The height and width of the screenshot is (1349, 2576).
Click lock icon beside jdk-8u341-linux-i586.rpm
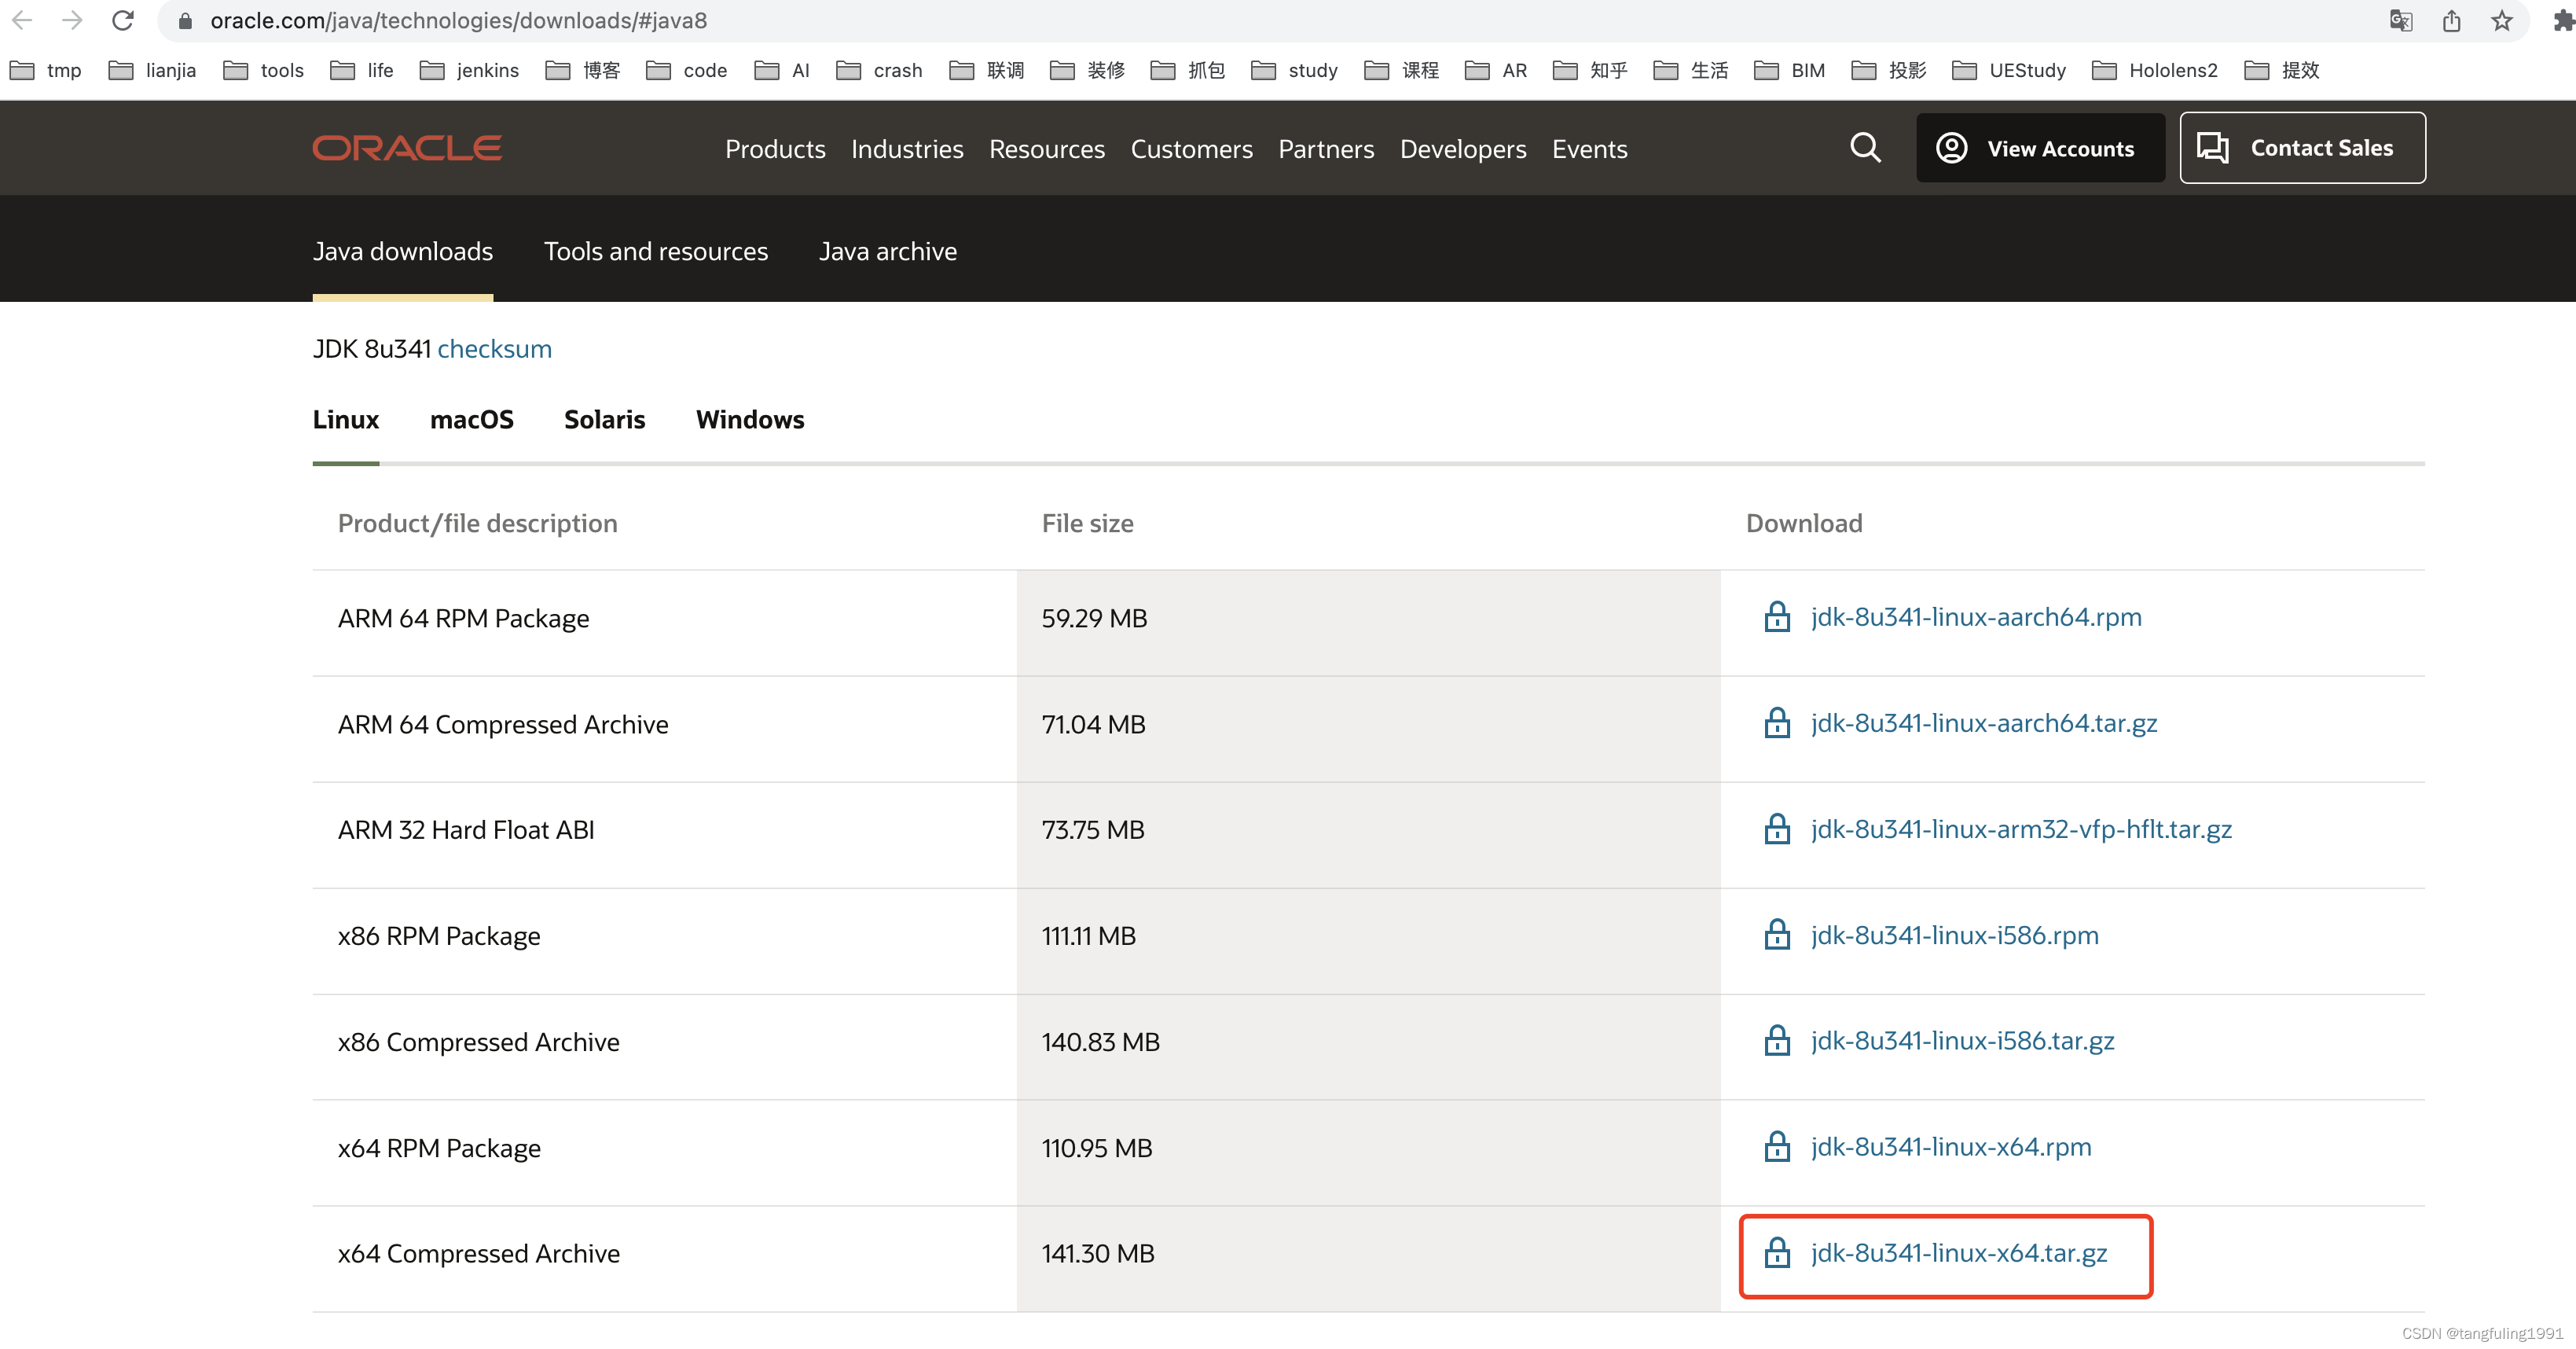point(1777,935)
